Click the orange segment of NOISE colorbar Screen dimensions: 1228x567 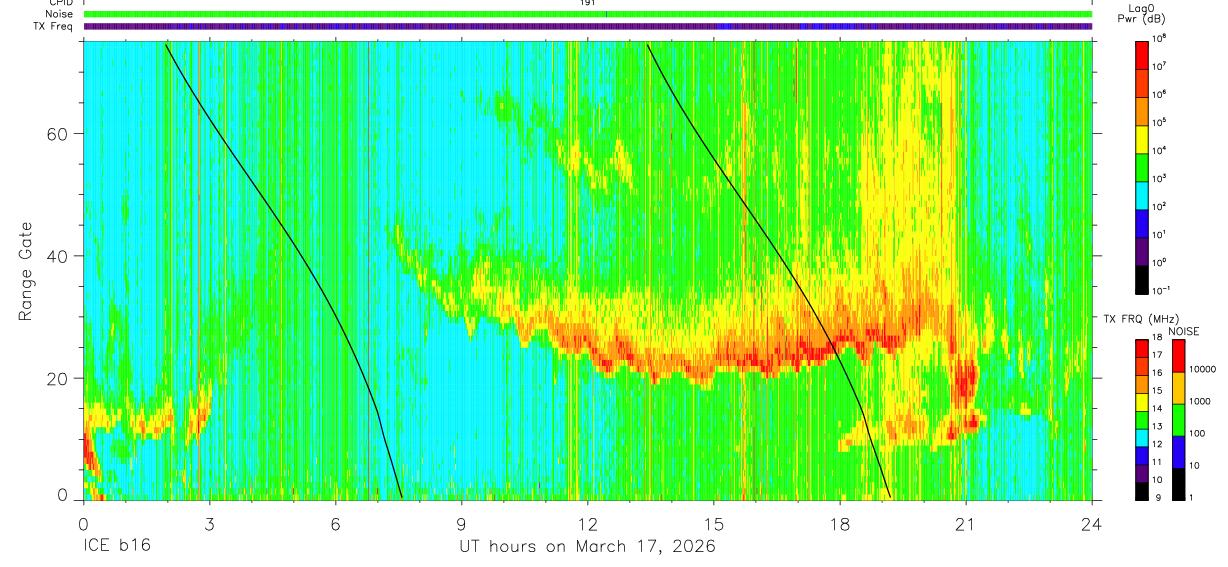pyautogui.click(x=1178, y=388)
